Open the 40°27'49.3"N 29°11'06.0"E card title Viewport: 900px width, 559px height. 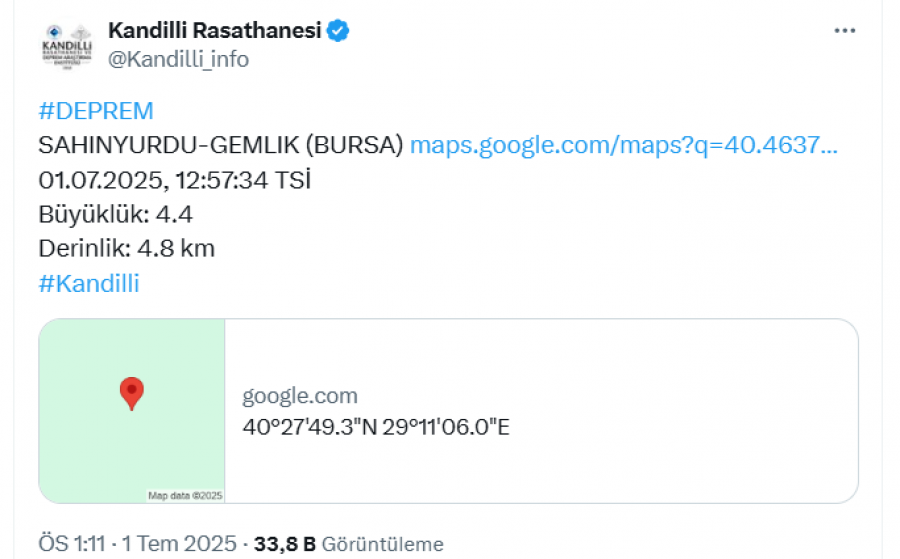tap(376, 427)
